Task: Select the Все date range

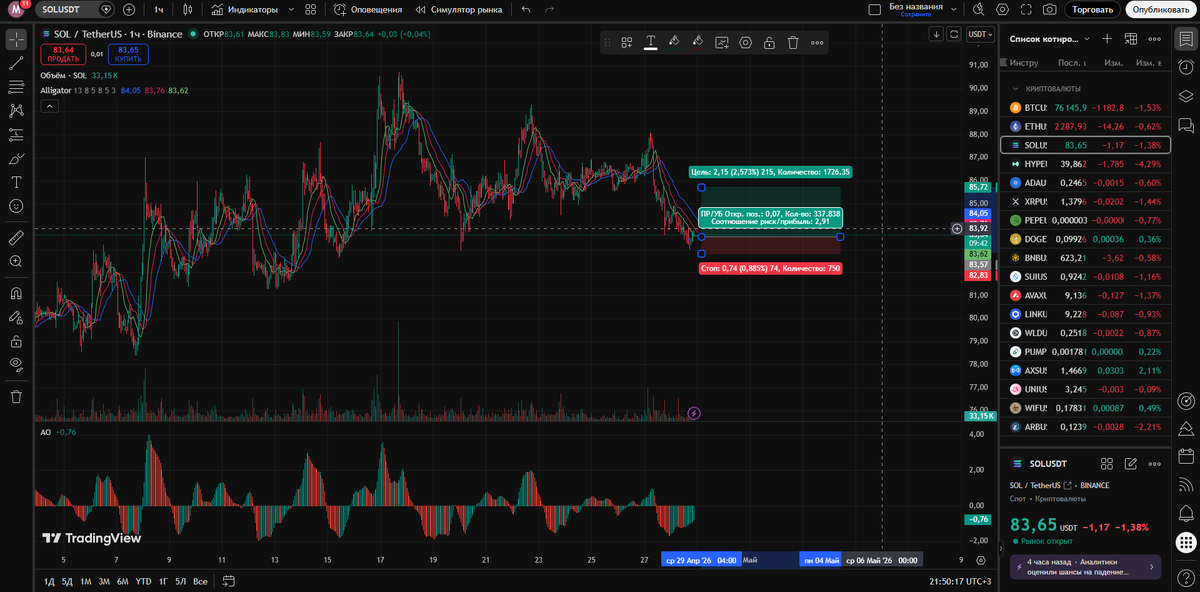Action: tap(200, 581)
